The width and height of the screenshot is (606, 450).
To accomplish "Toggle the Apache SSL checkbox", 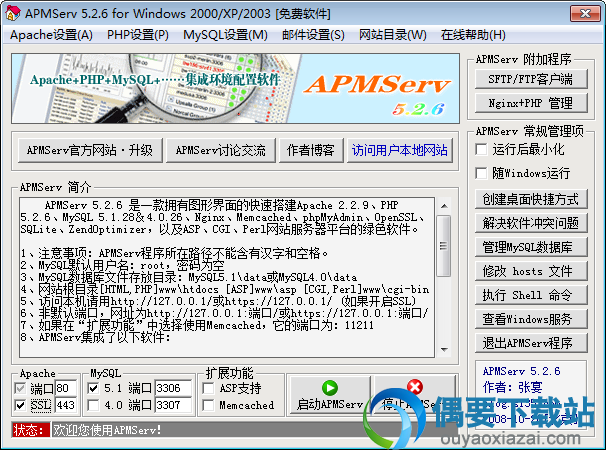I will pos(20,405).
